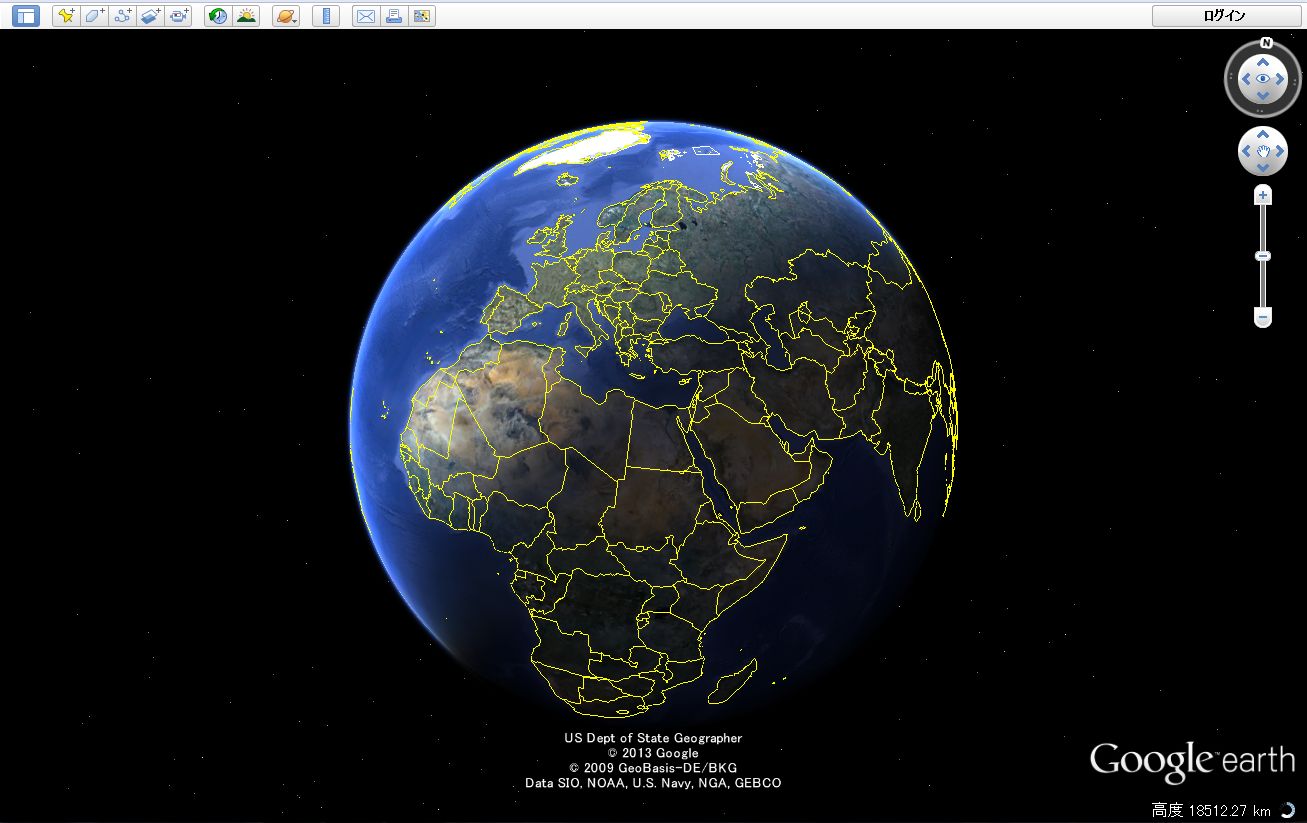Click the zoom in plus button
The image size is (1307, 823).
[x=1263, y=195]
